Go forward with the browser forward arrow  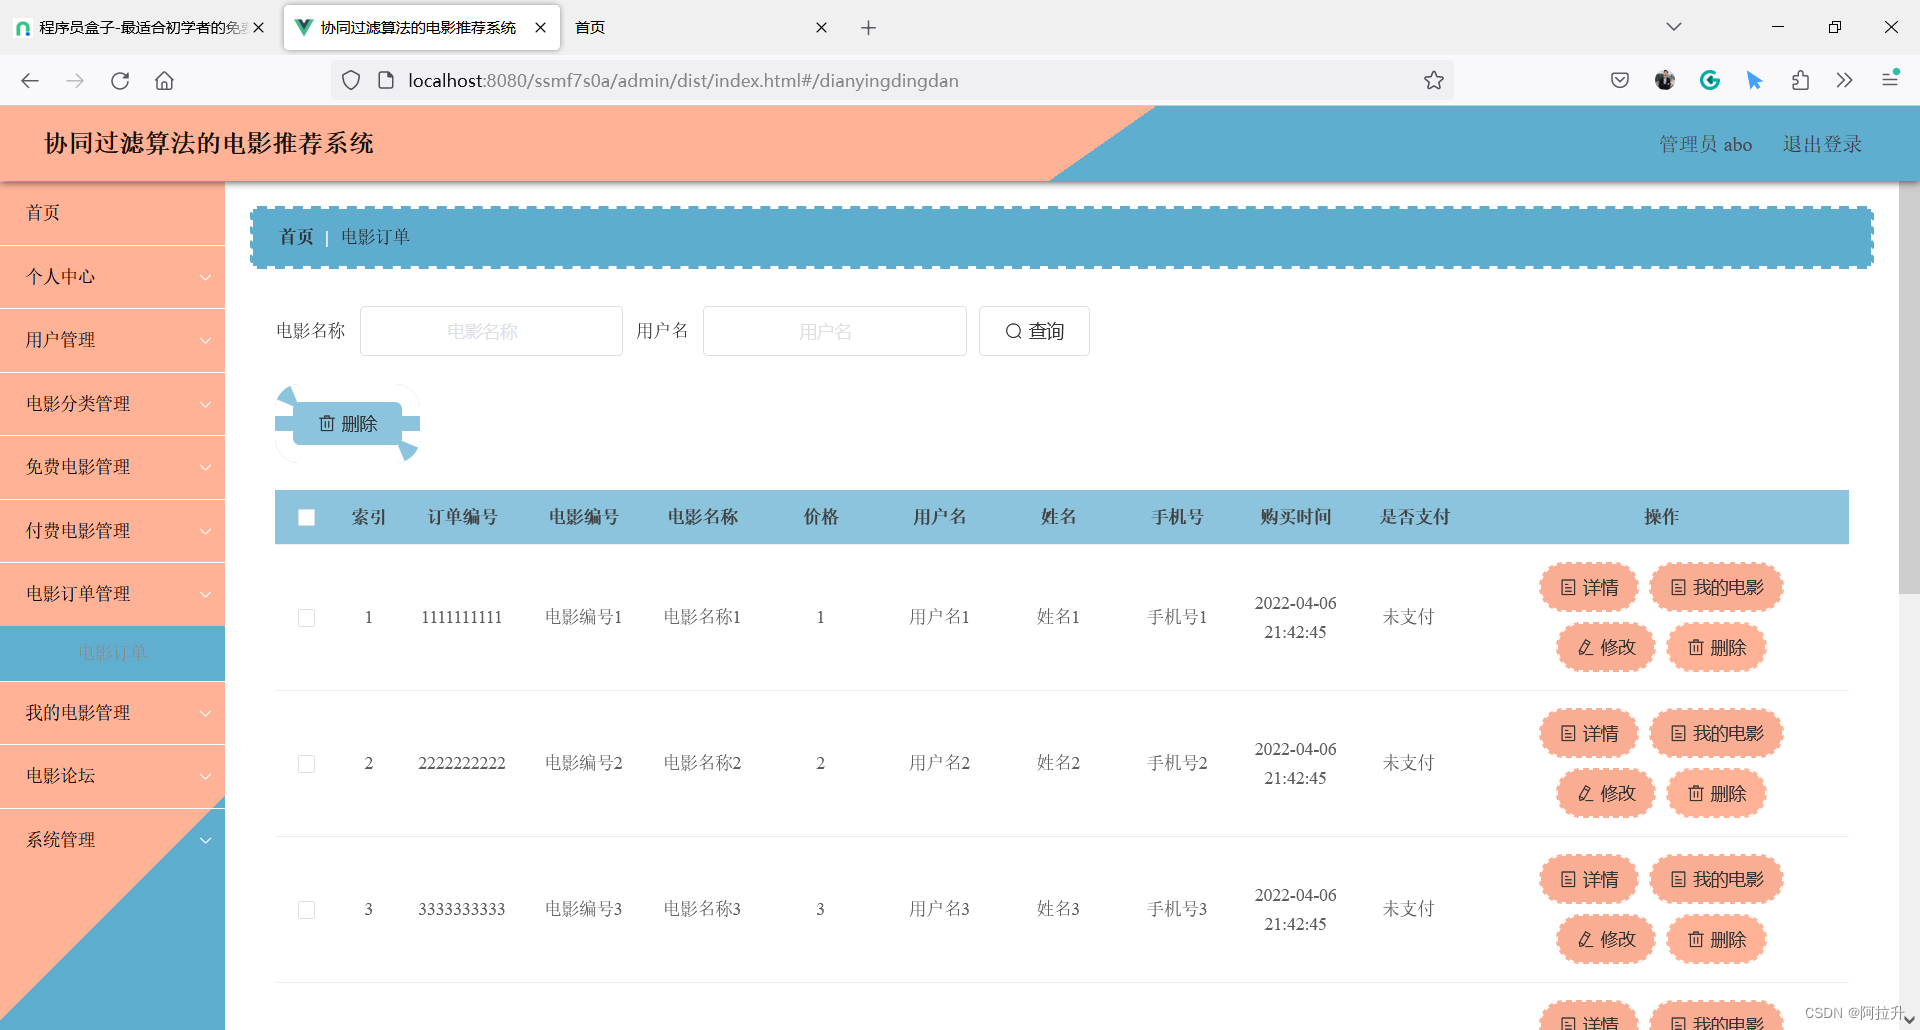tap(75, 81)
